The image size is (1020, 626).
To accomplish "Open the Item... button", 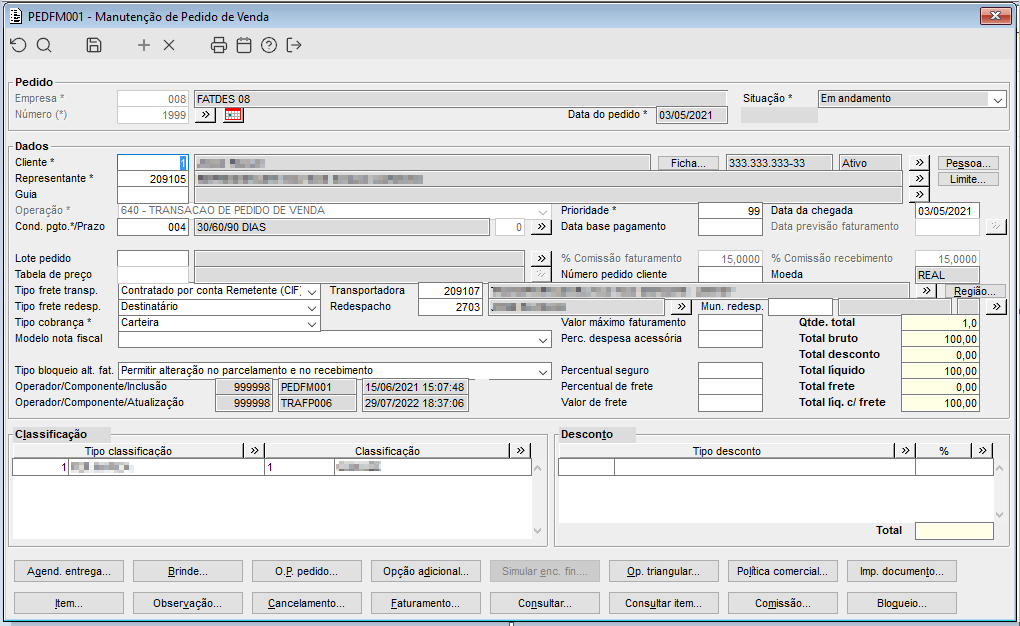I will (68, 603).
